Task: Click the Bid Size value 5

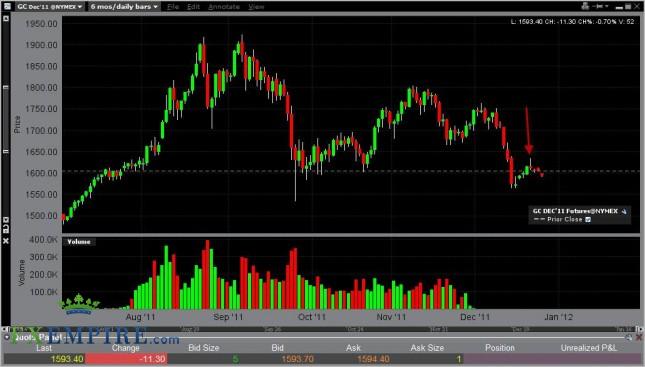Action: (x=236, y=359)
